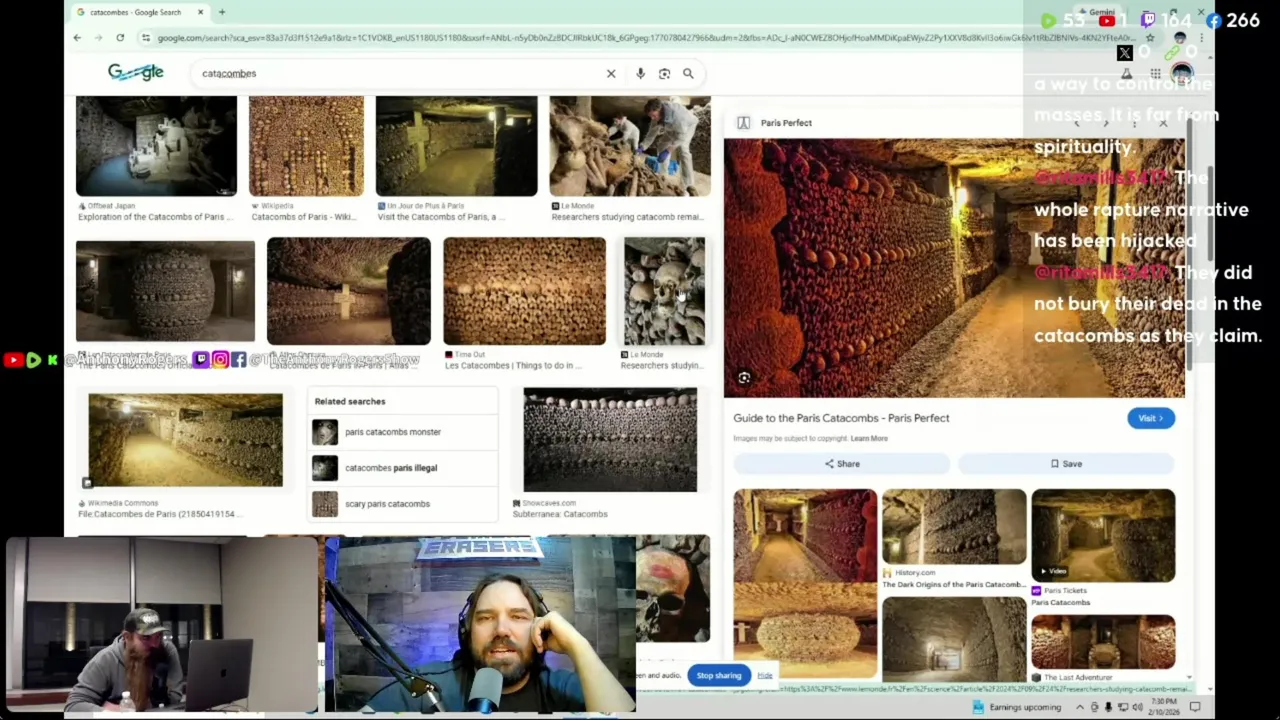
Task: Reload the page with the refresh icon
Action: pos(120,38)
